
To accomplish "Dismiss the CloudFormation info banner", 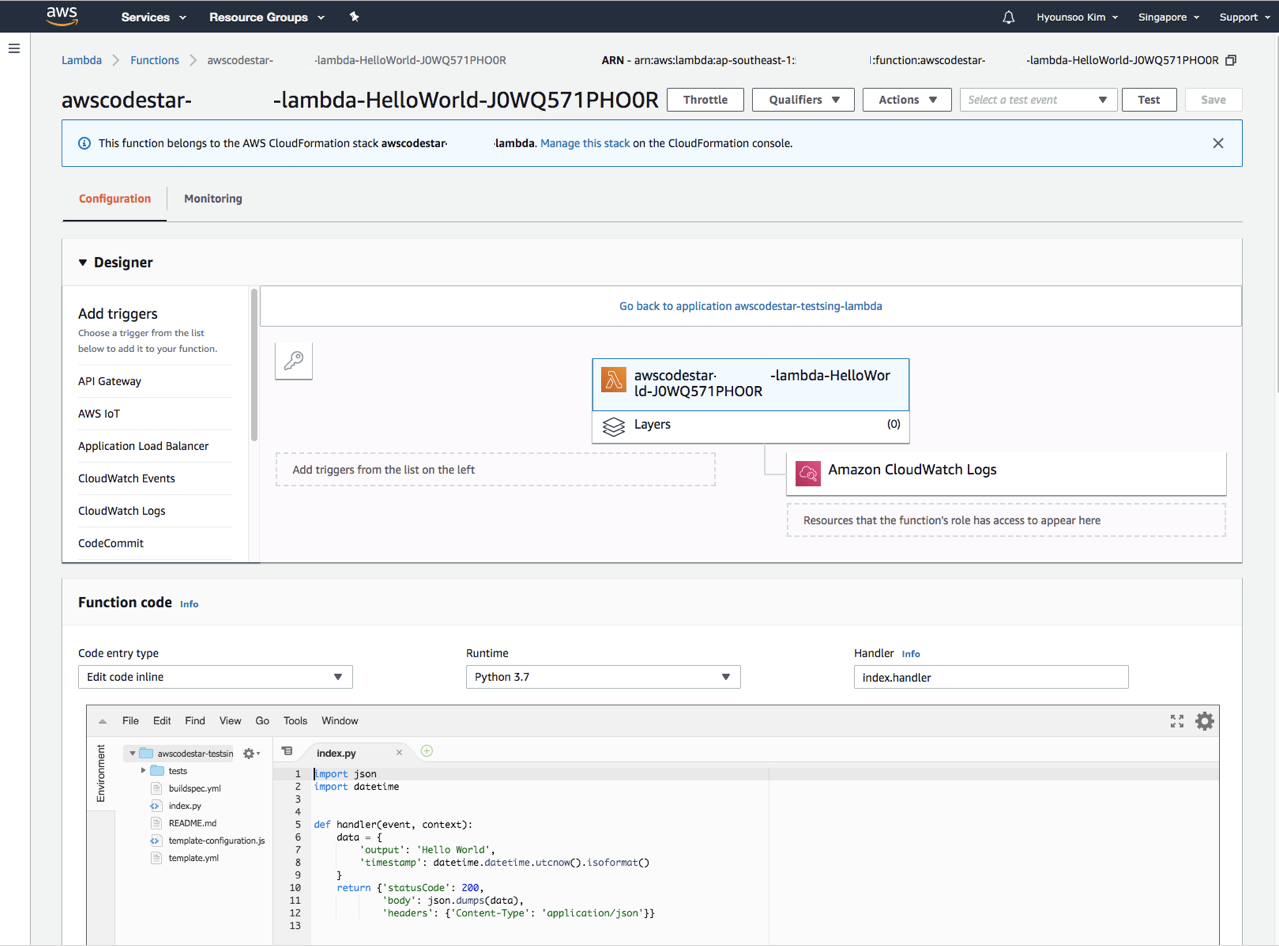I will coord(1218,143).
